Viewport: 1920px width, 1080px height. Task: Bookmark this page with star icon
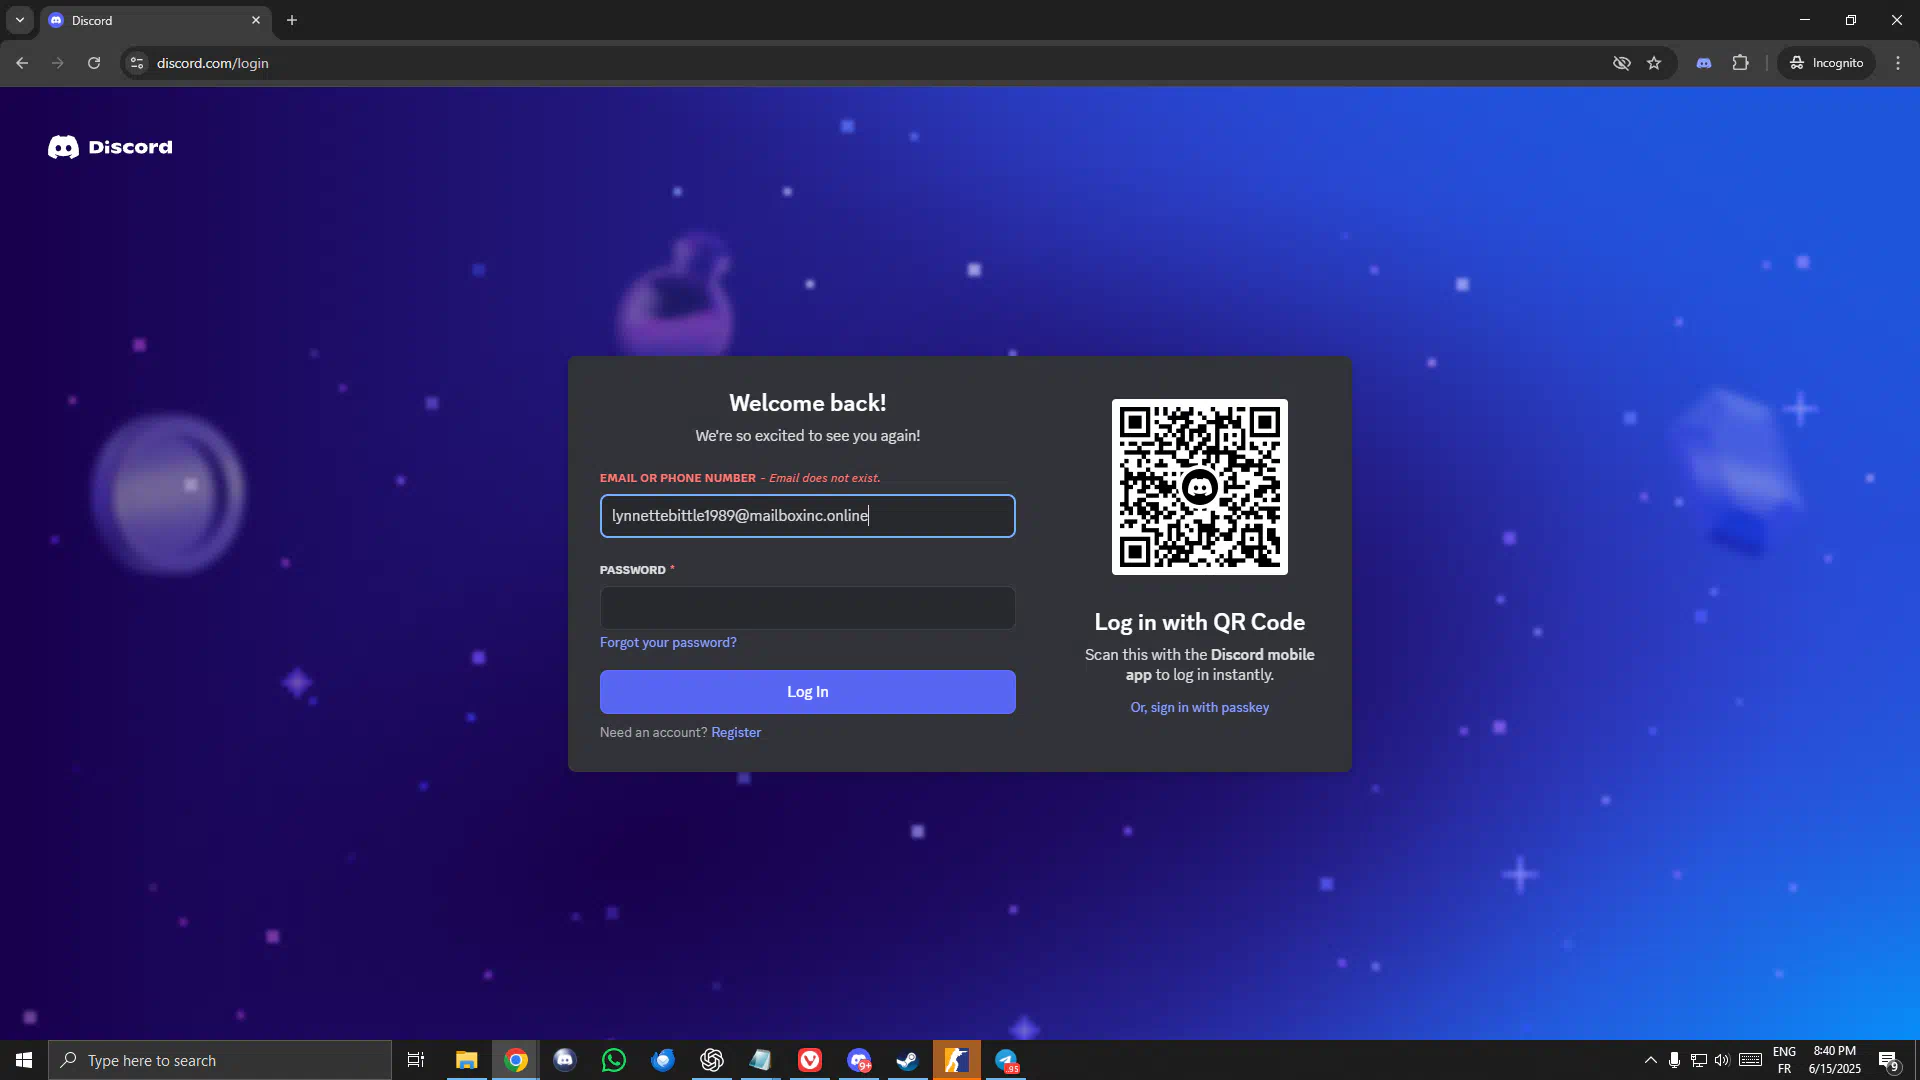coord(1654,63)
